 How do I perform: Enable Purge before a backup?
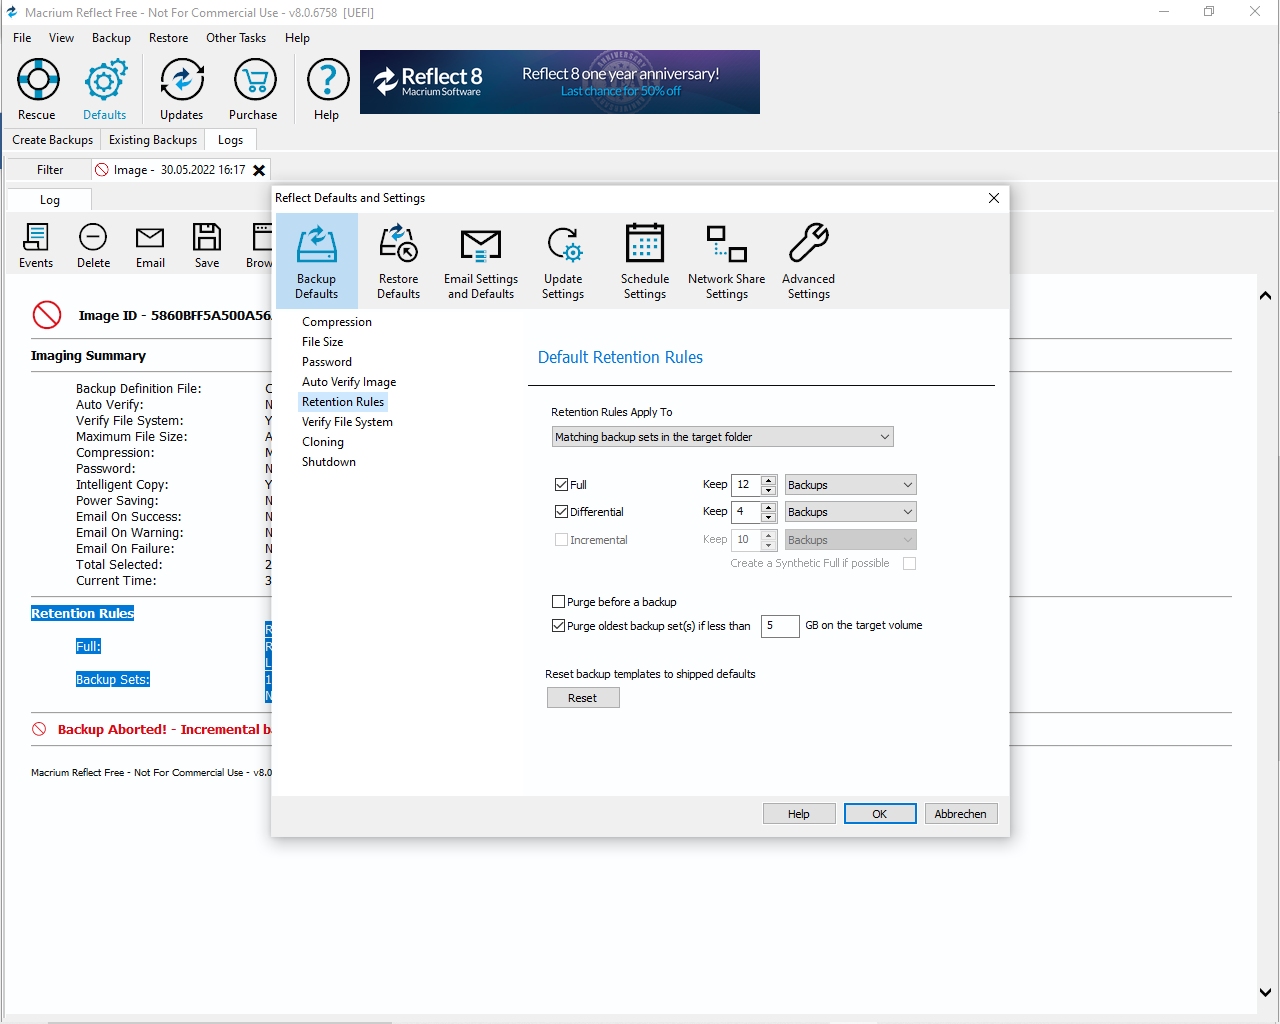point(558,602)
